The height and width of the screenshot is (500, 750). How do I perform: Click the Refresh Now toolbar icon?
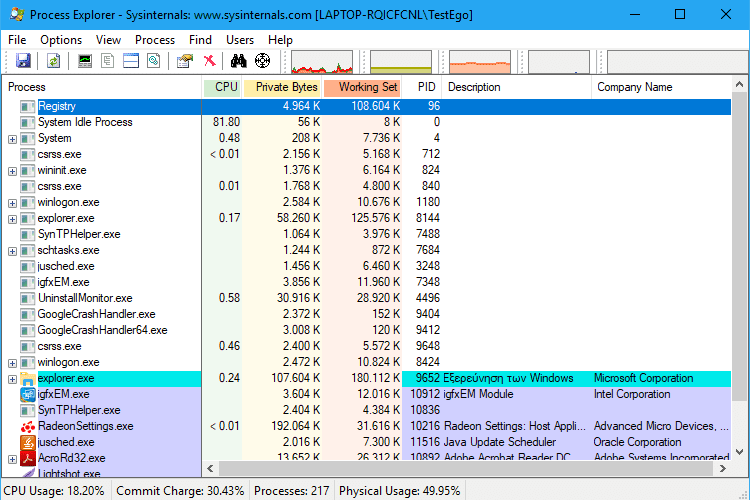(54, 61)
